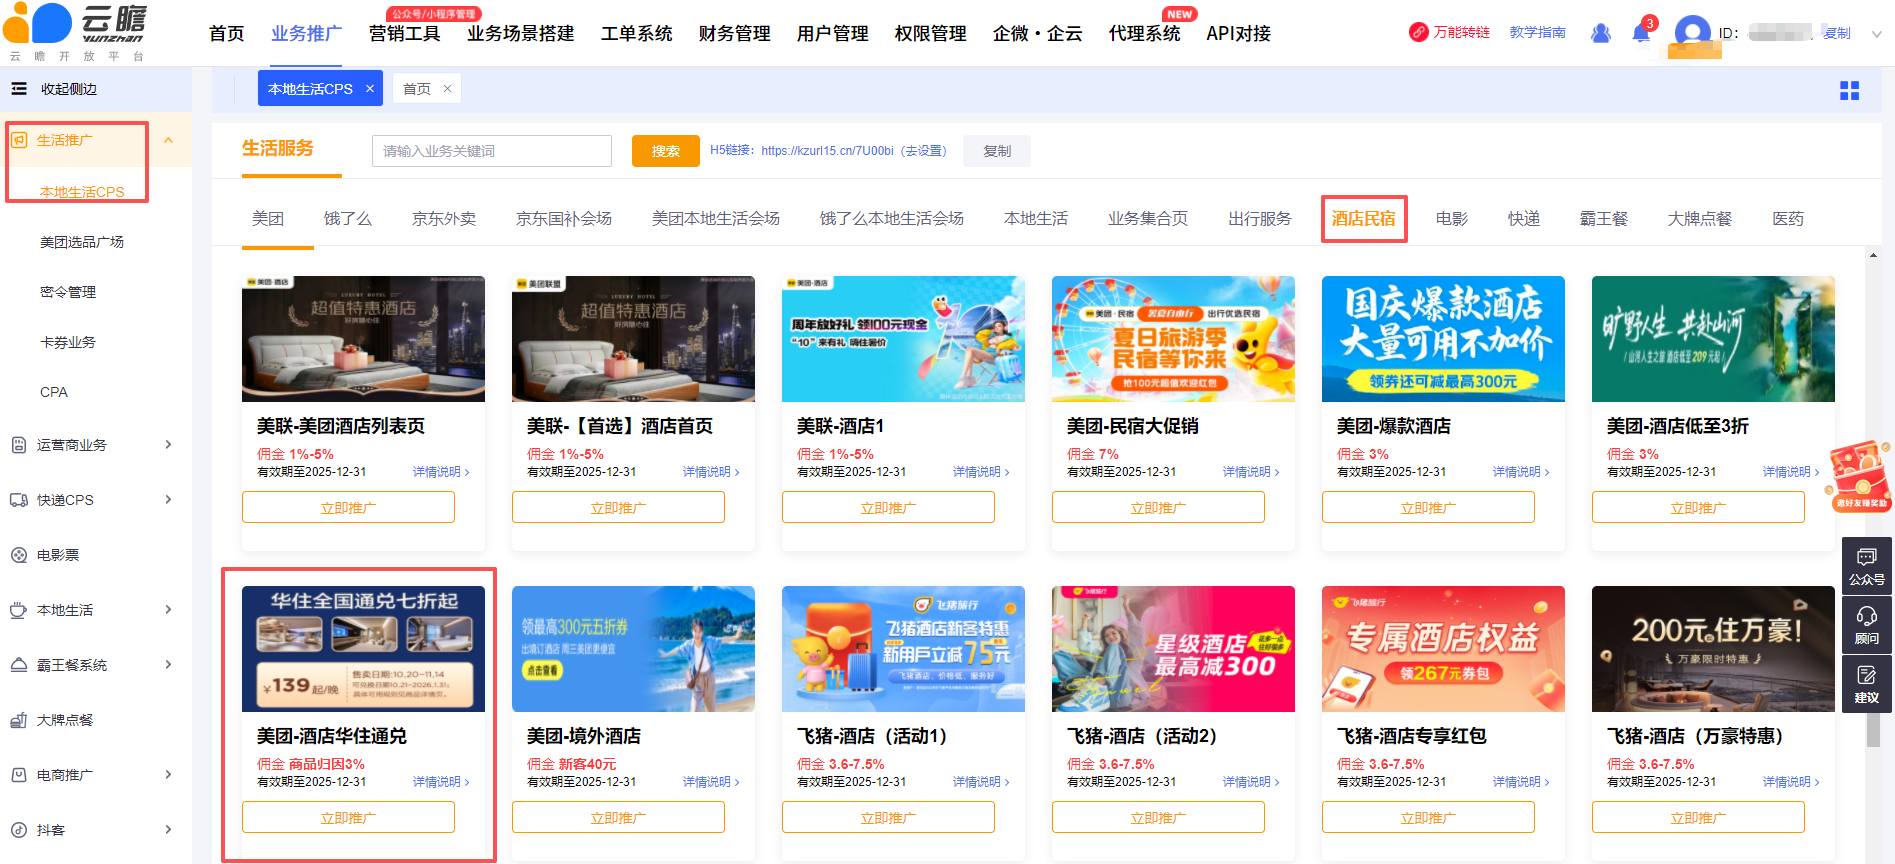Open the 营销工具 top menu
Screen dimensions: 1895x864
(x=404, y=34)
